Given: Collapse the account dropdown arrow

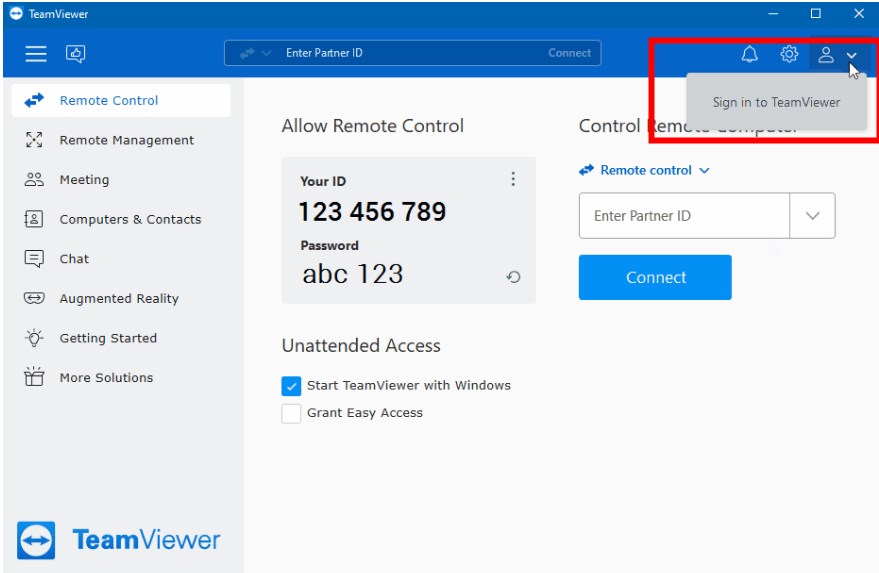Looking at the screenshot, I should (x=852, y=55).
